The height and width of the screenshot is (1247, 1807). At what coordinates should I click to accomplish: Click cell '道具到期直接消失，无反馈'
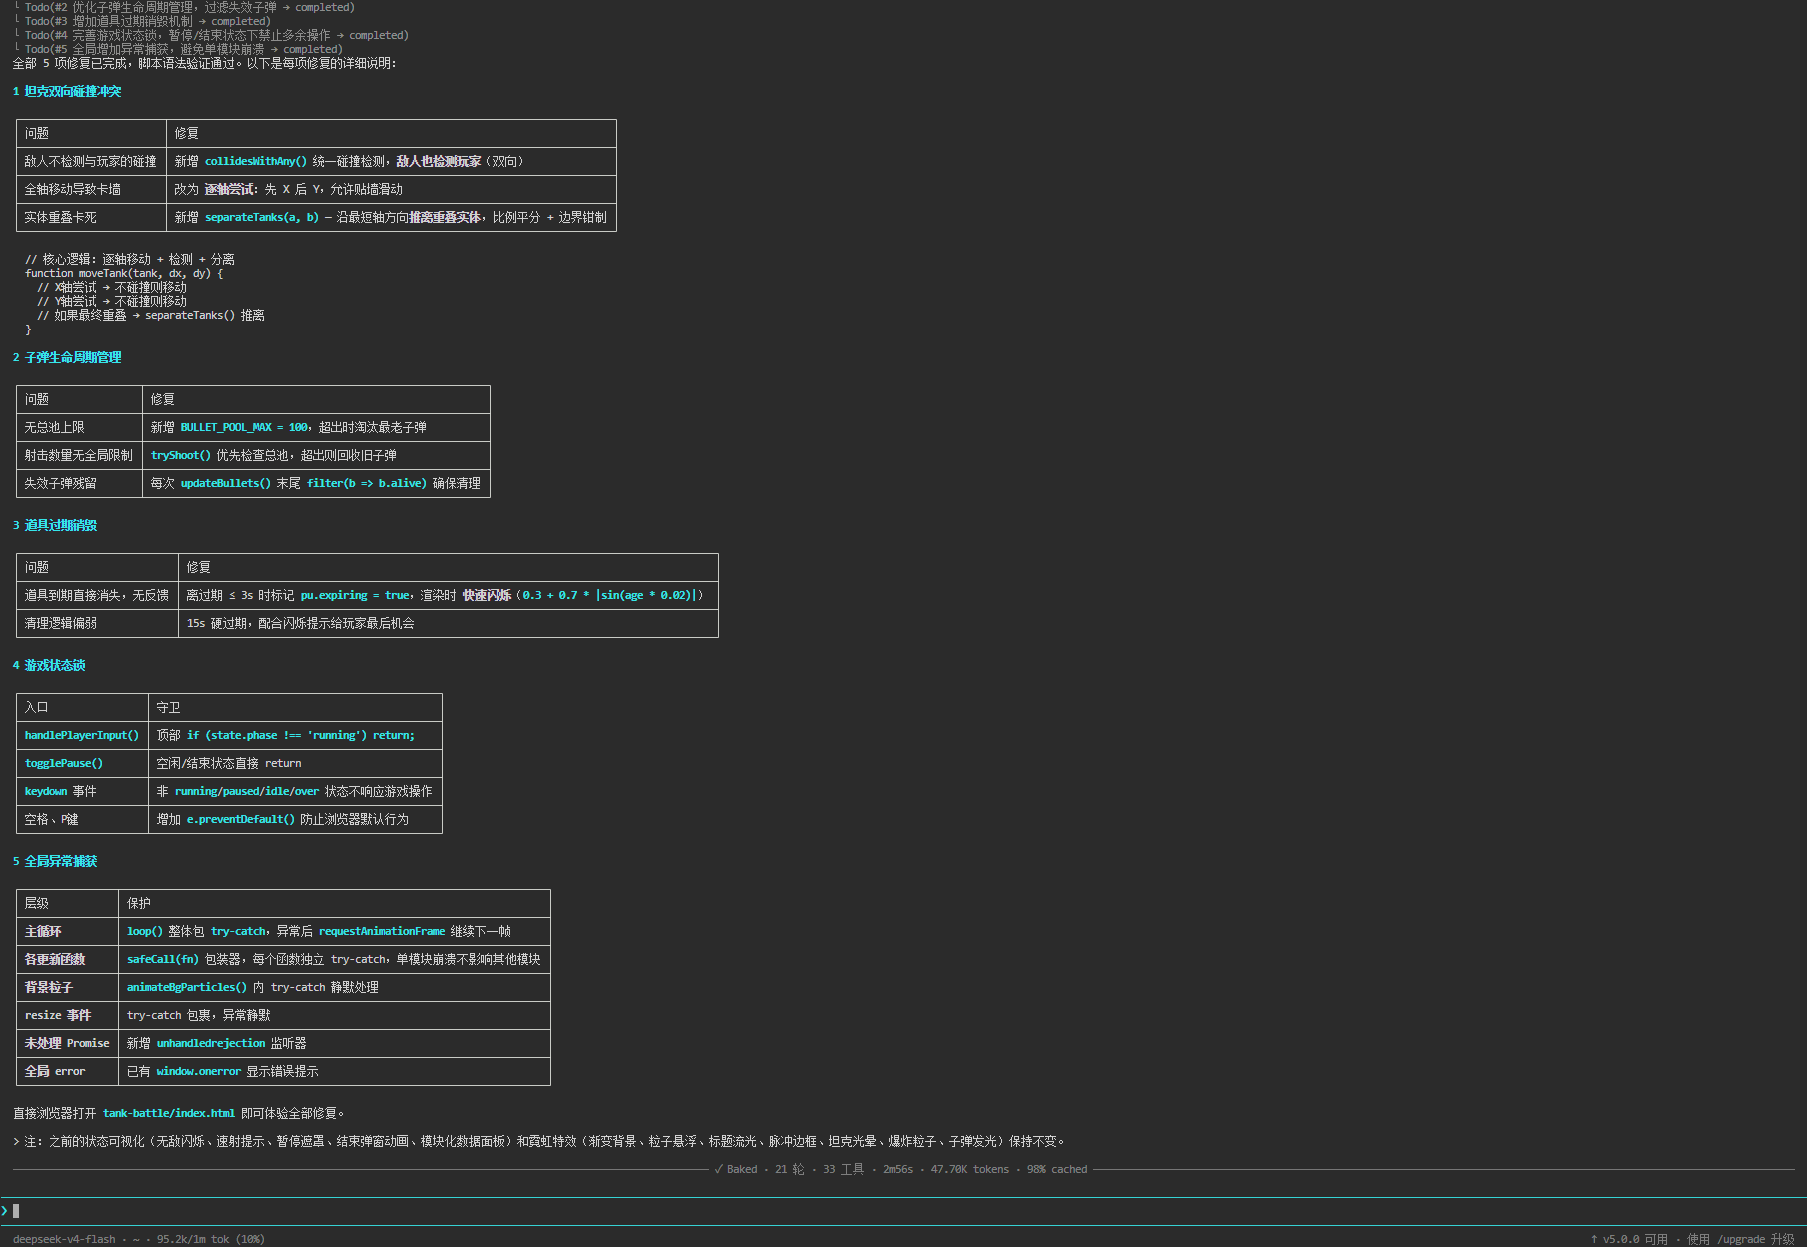tap(97, 595)
